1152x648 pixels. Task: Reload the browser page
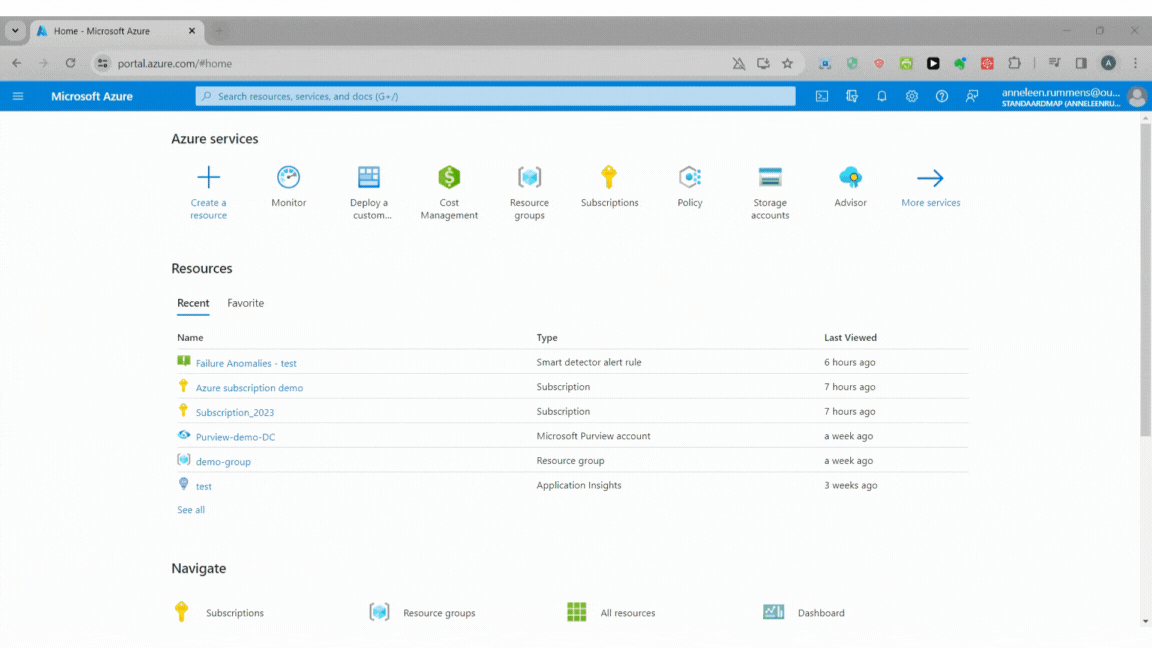pos(71,63)
